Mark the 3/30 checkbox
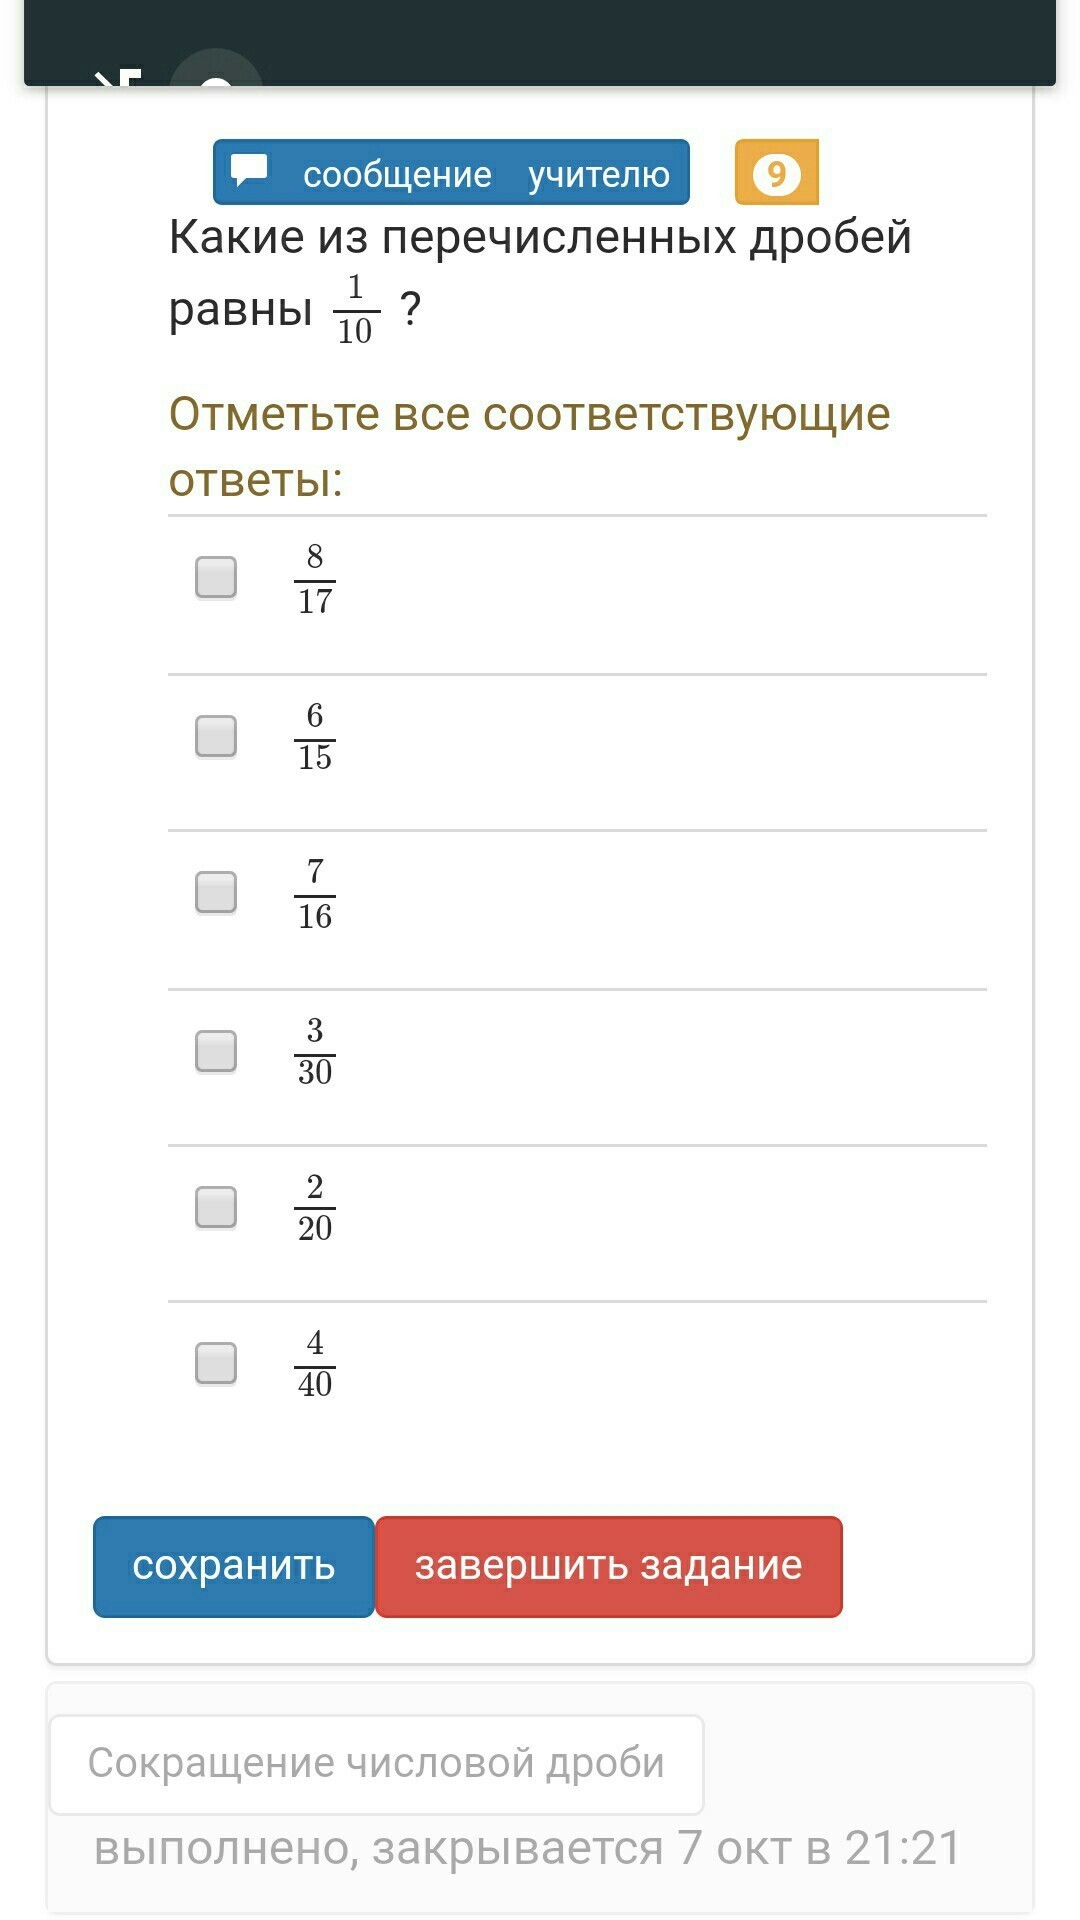Viewport: 1080px width, 1920px height. pos(216,1051)
